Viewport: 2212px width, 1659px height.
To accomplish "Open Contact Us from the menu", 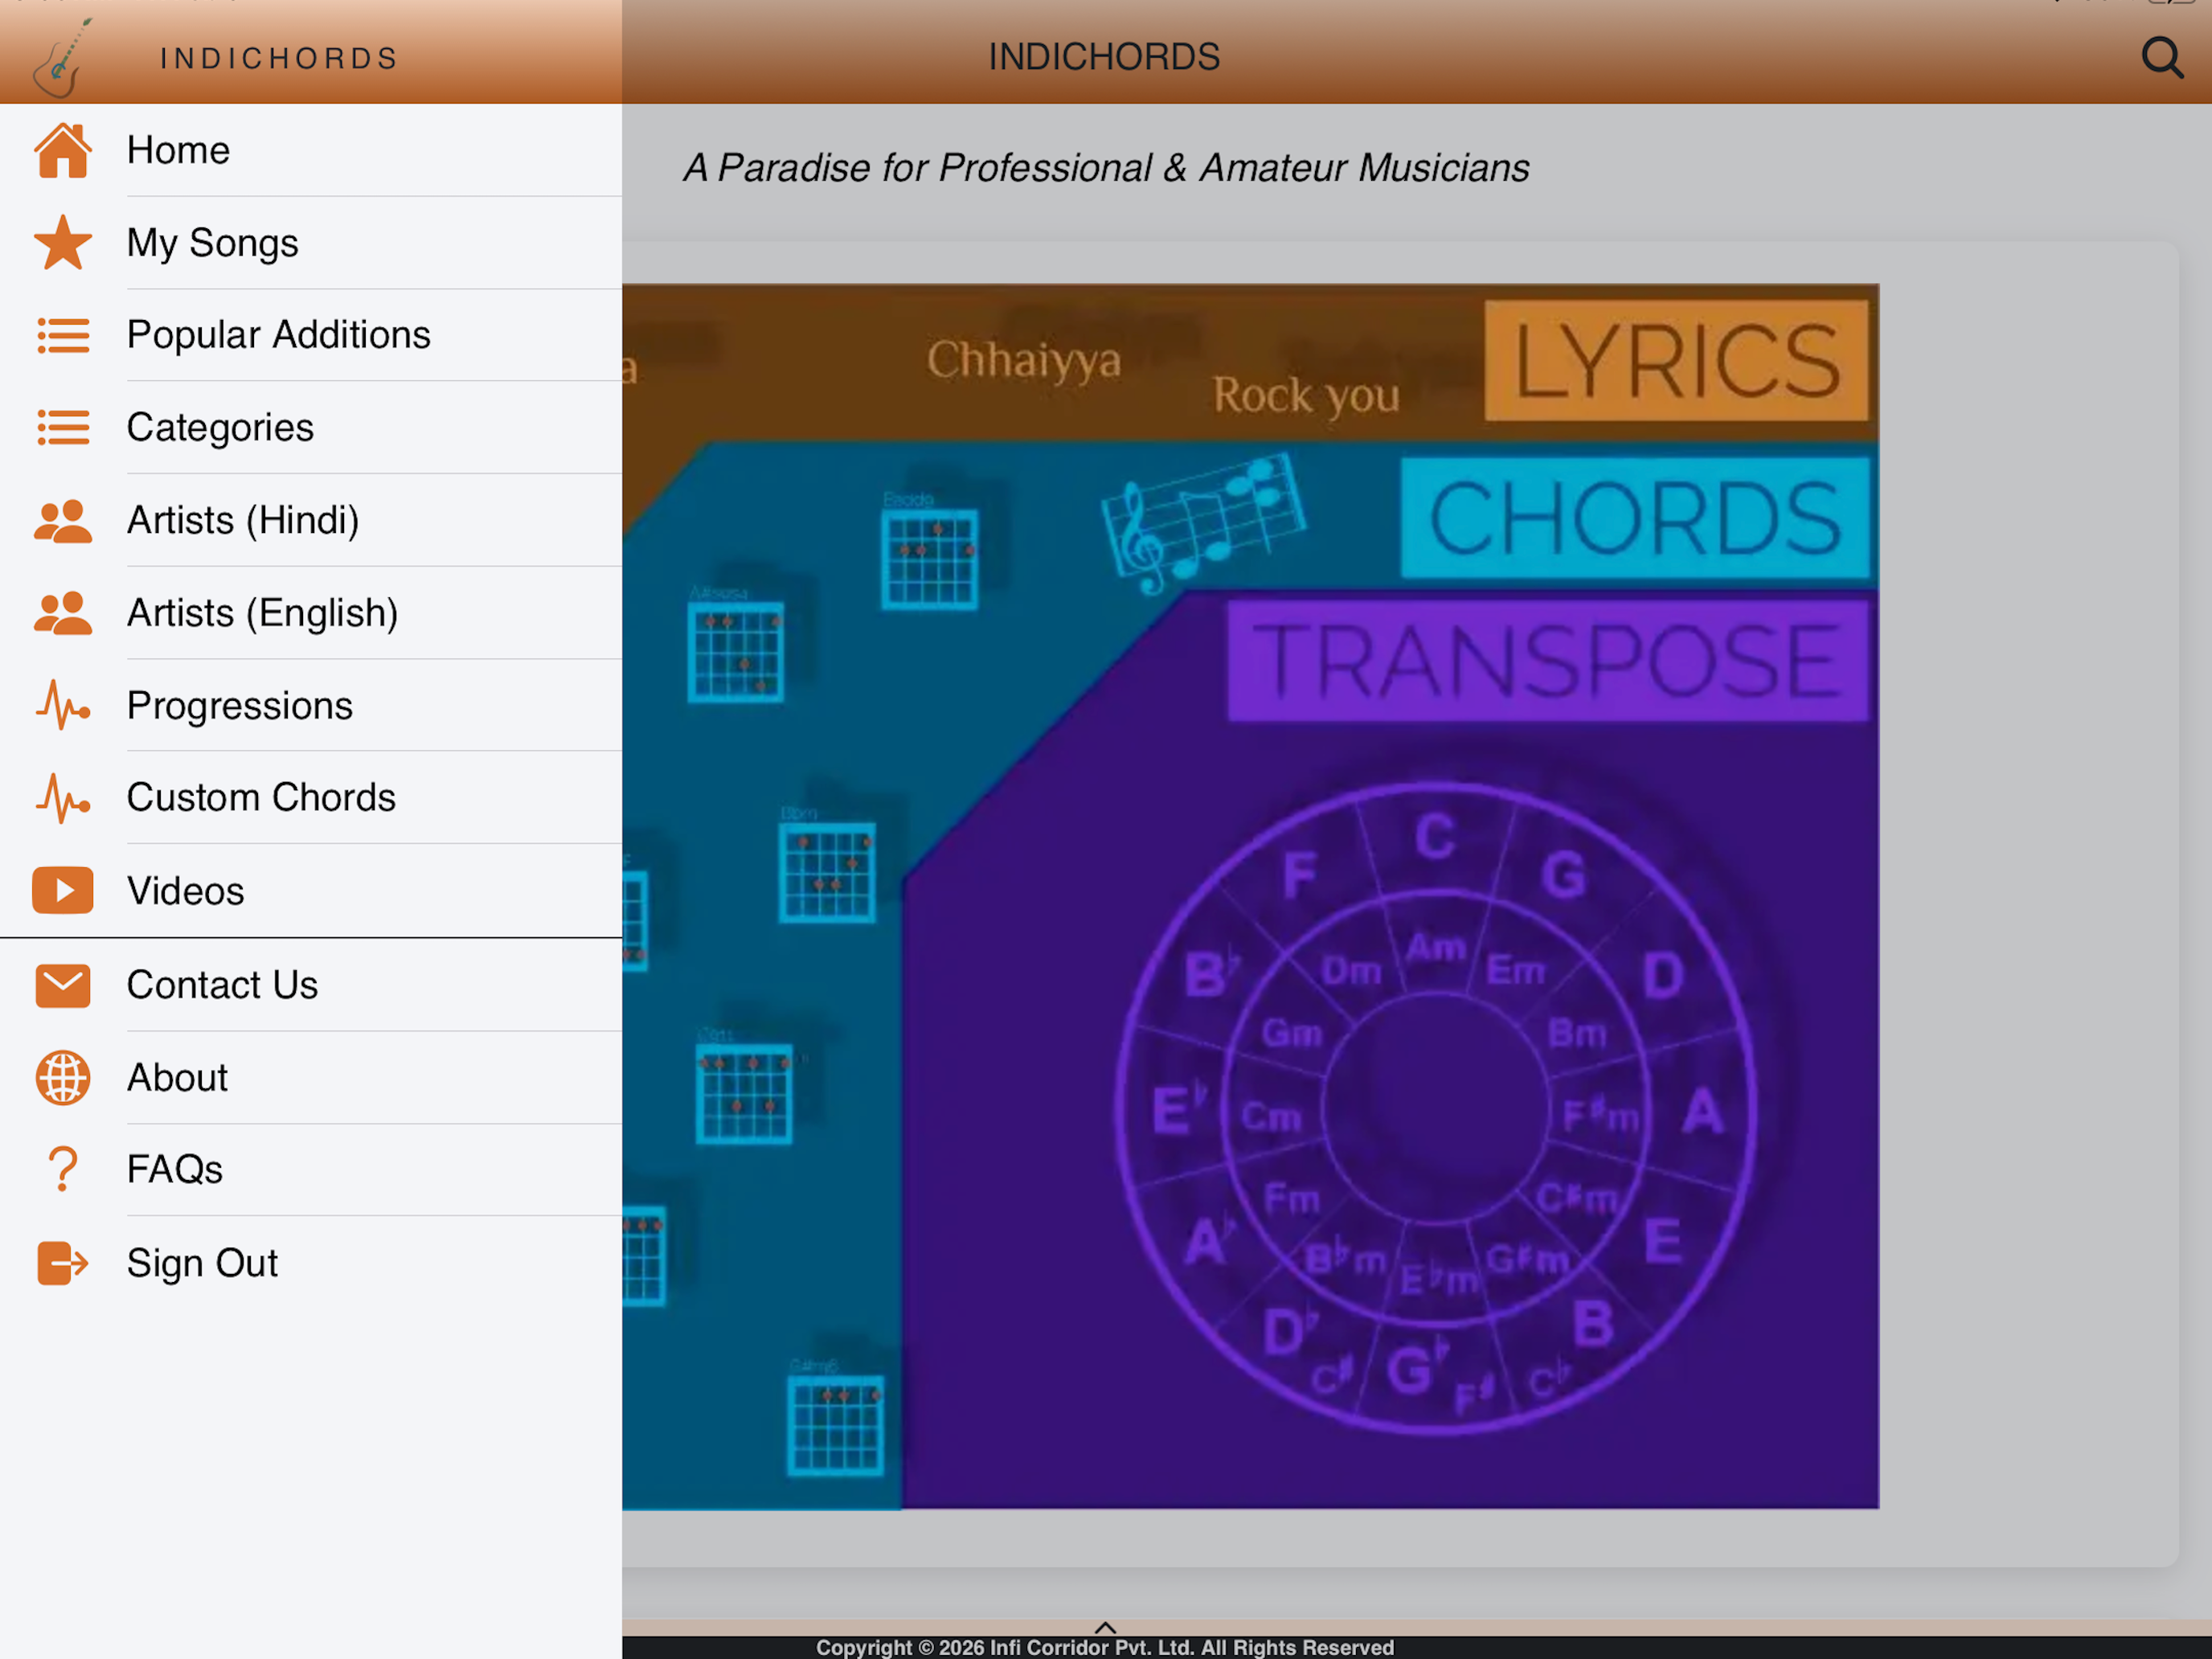I will (311, 985).
